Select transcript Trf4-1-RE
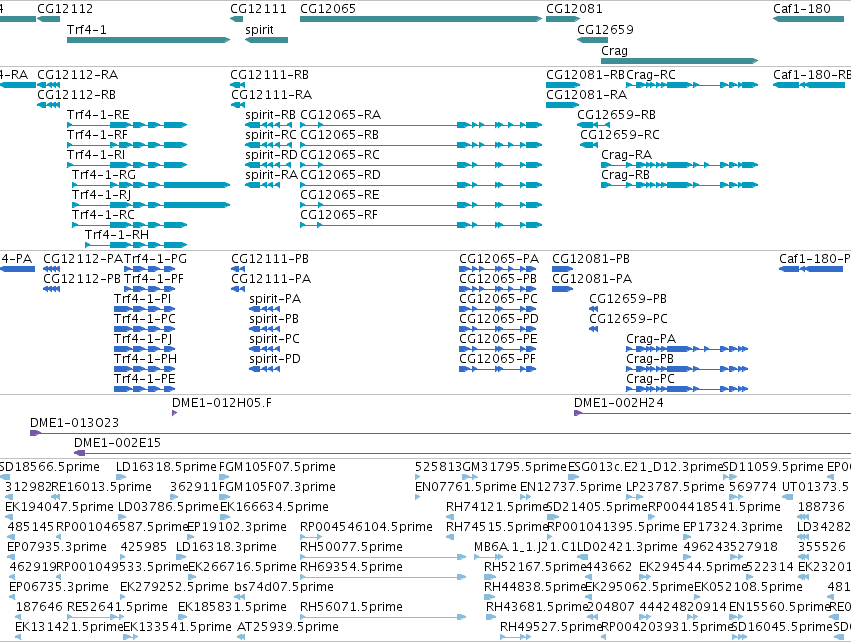The height and width of the screenshot is (642, 851). 126,125
